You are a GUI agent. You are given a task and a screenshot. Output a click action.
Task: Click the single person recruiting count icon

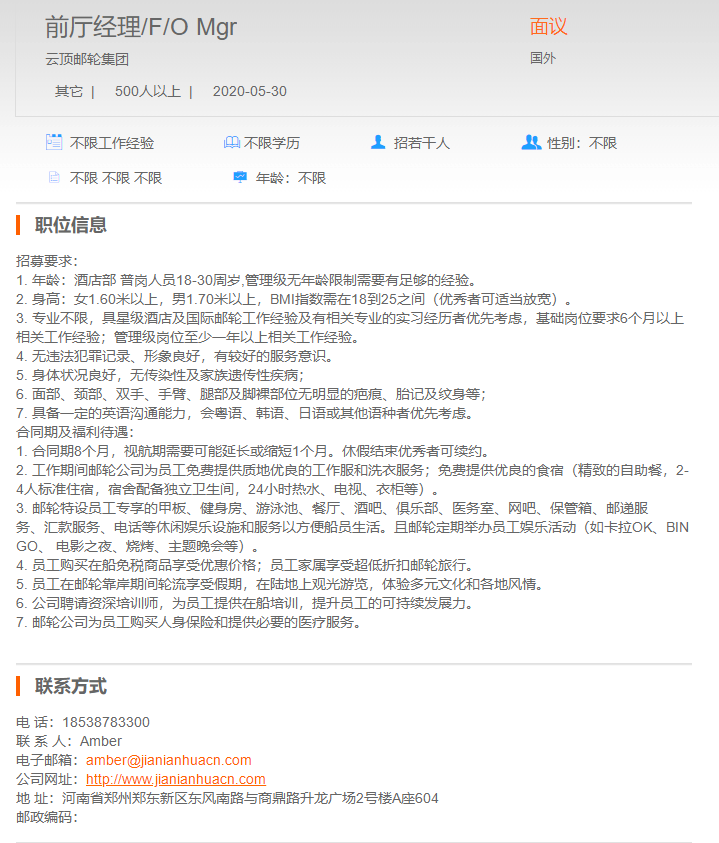click(378, 142)
